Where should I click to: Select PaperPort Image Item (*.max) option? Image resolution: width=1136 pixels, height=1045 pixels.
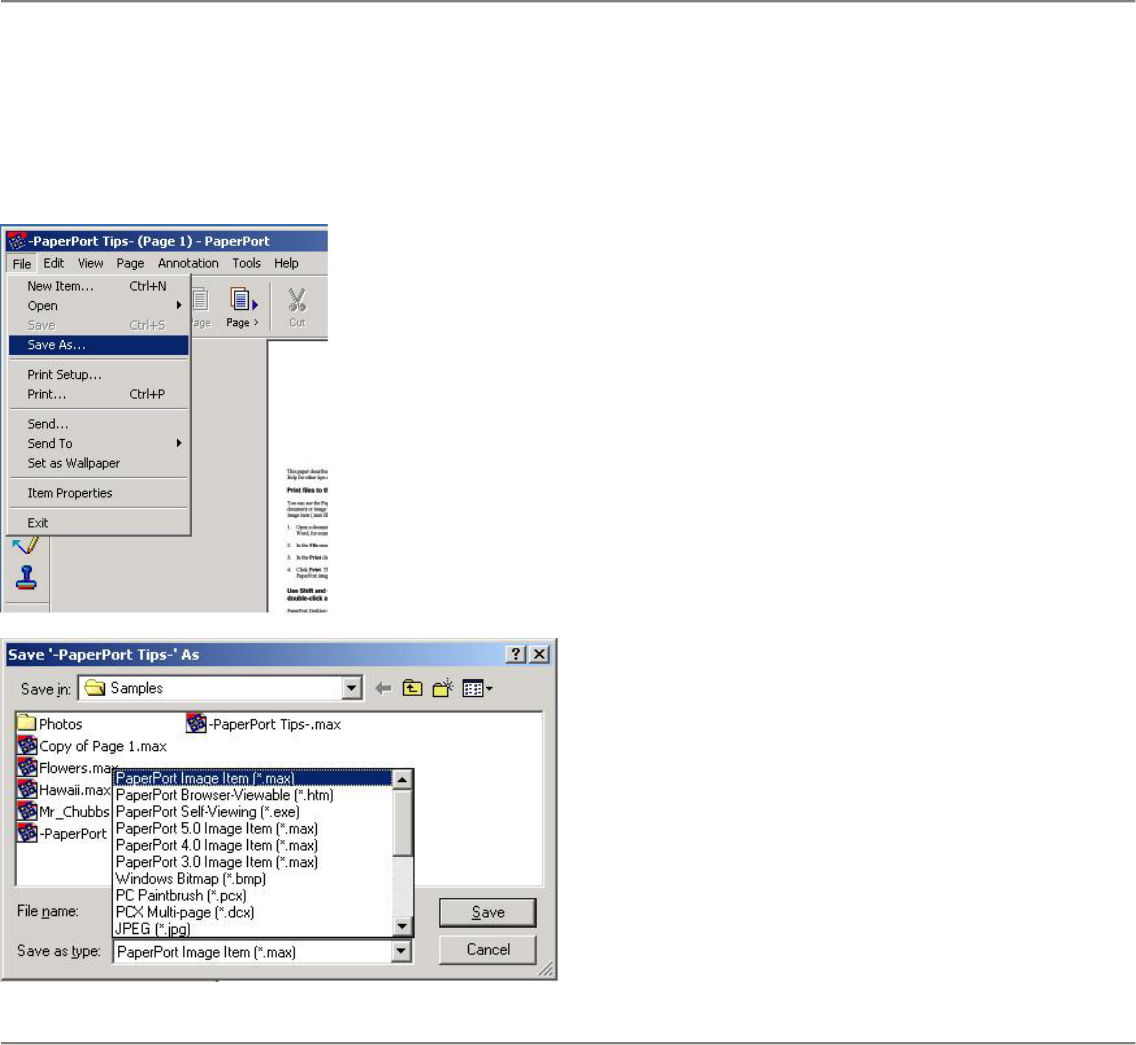[x=253, y=778]
